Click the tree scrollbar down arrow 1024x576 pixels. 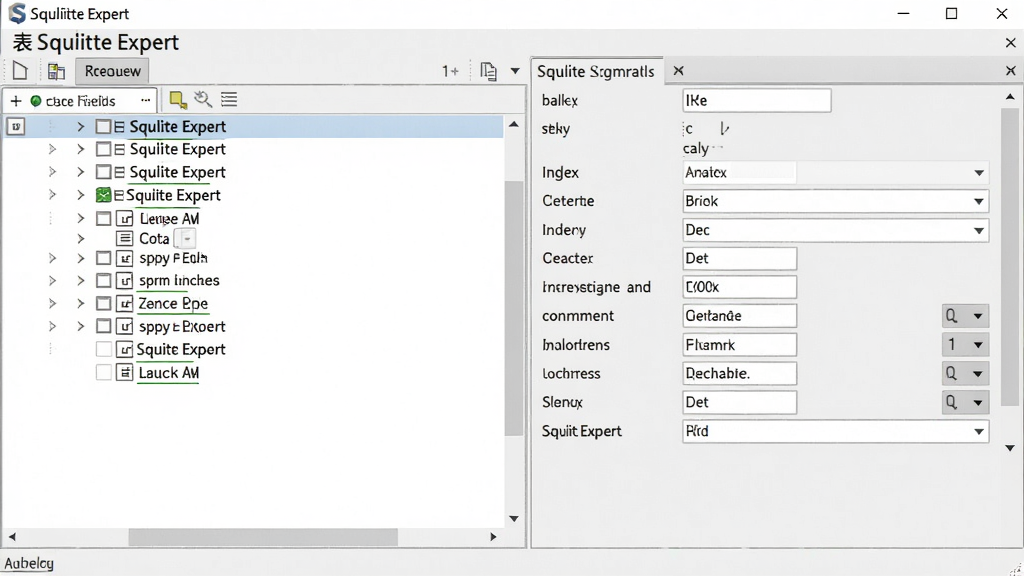coord(514,519)
